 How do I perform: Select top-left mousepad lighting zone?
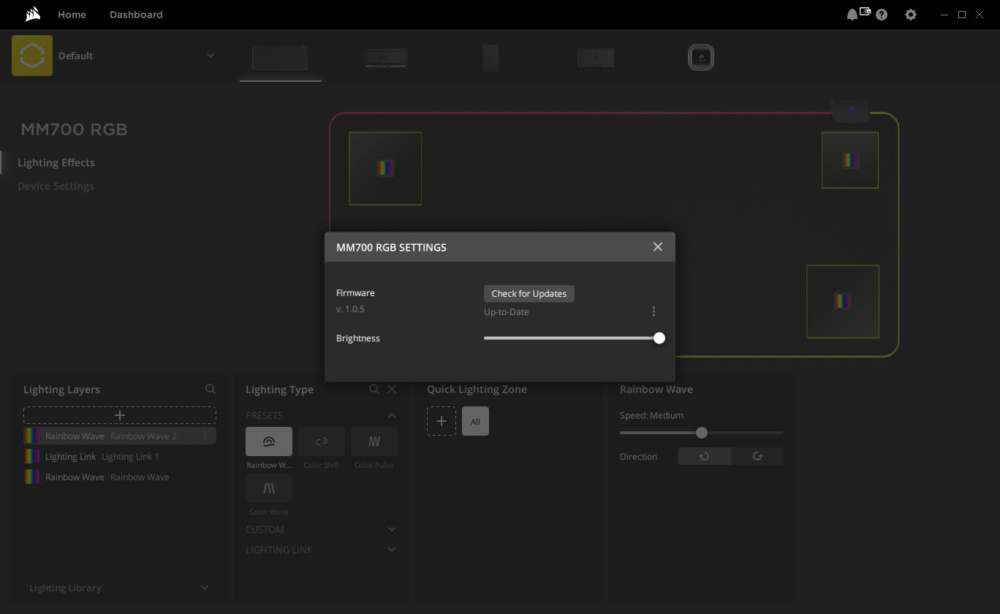pos(385,168)
